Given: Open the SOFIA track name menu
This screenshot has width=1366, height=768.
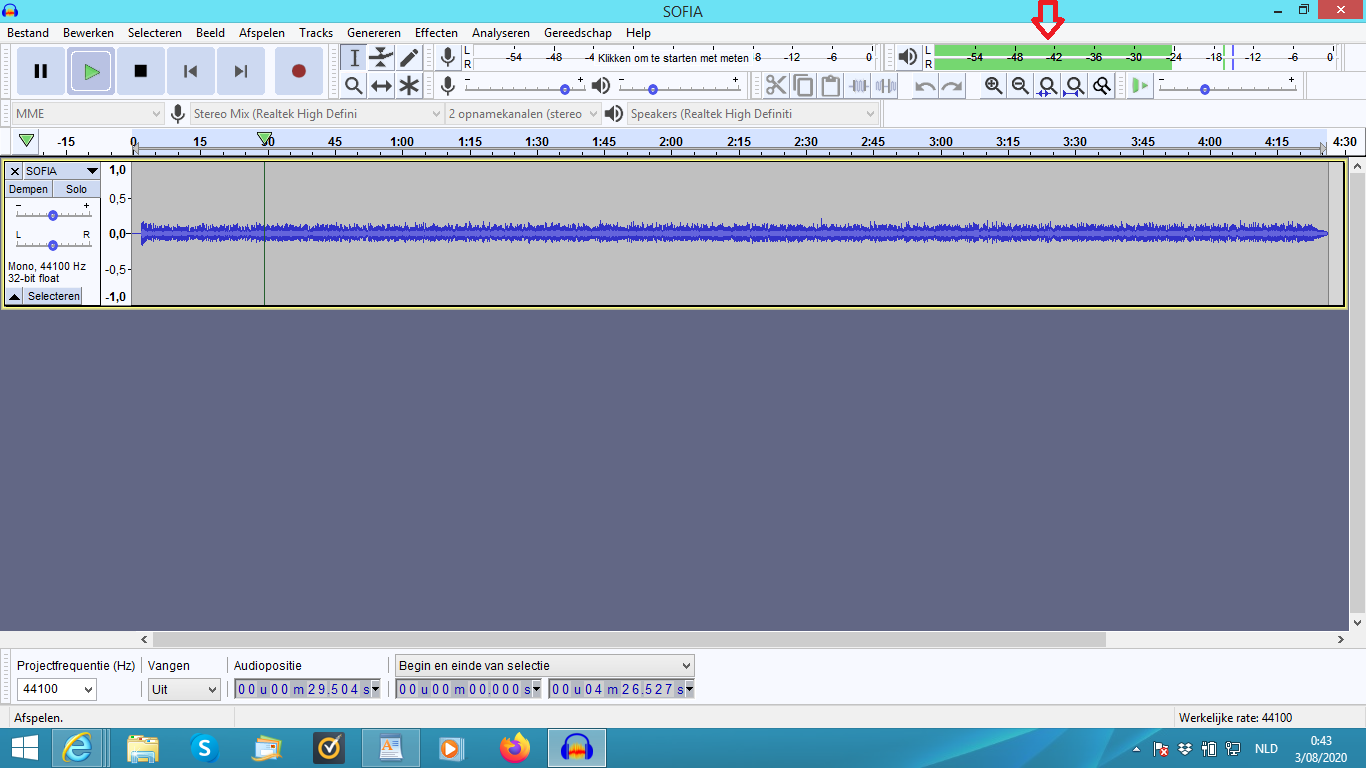Looking at the screenshot, I should click(x=62, y=171).
